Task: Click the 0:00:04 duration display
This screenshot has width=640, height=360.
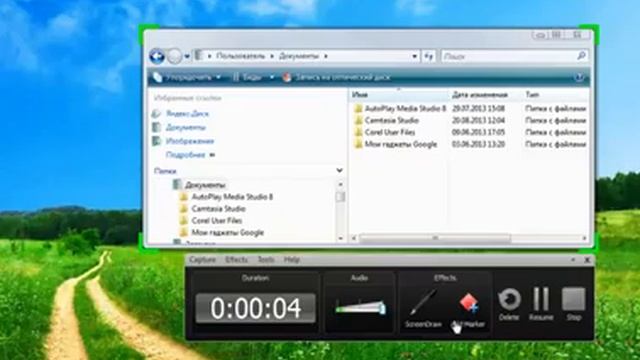Action: coord(256,308)
